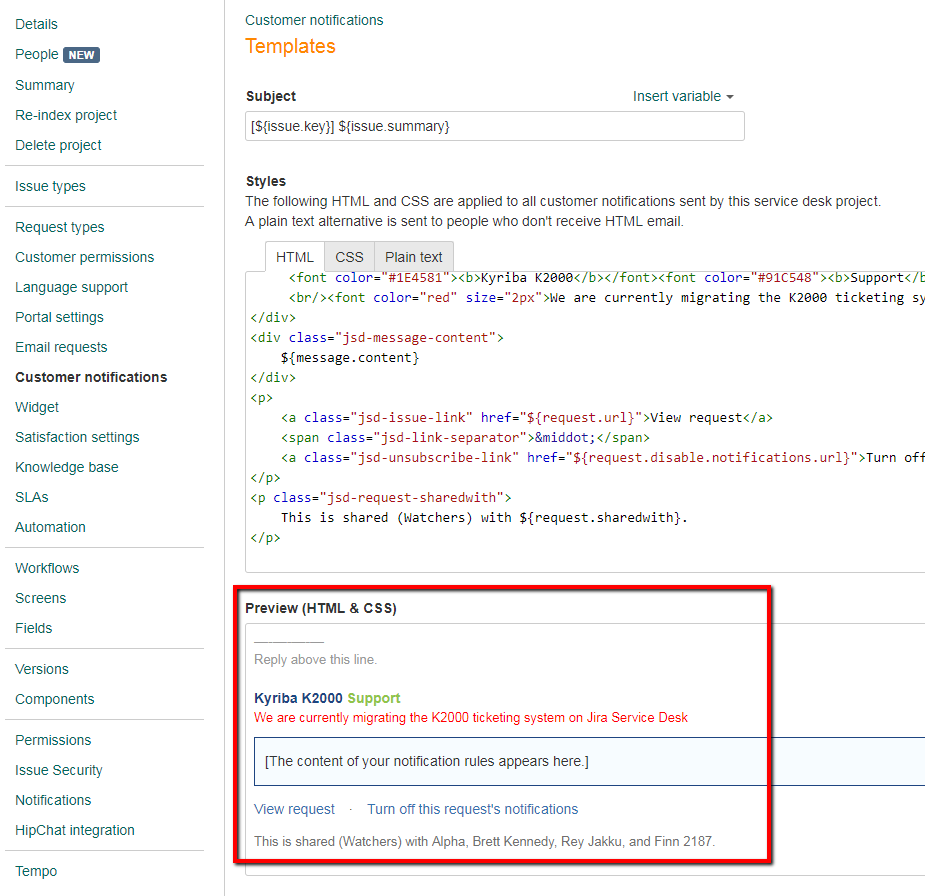Select the HTML tab
This screenshot has width=925, height=896.
coord(294,256)
